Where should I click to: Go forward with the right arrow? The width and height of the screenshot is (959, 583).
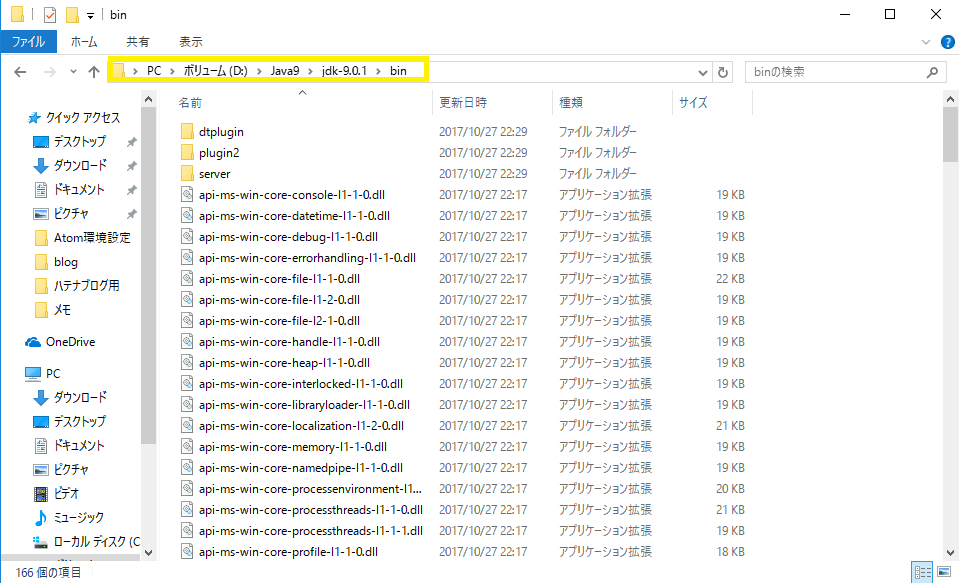[x=50, y=72]
